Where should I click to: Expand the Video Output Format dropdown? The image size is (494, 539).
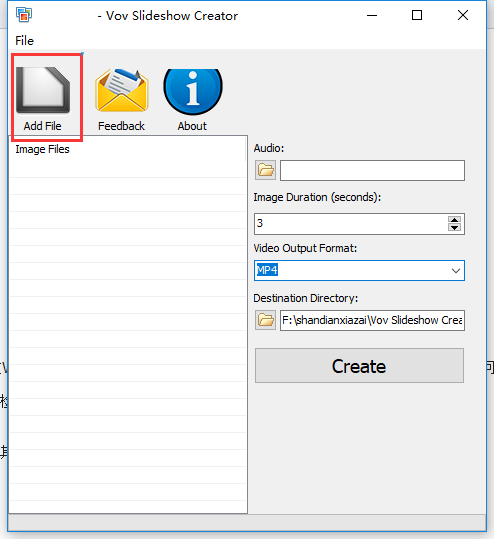(456, 271)
